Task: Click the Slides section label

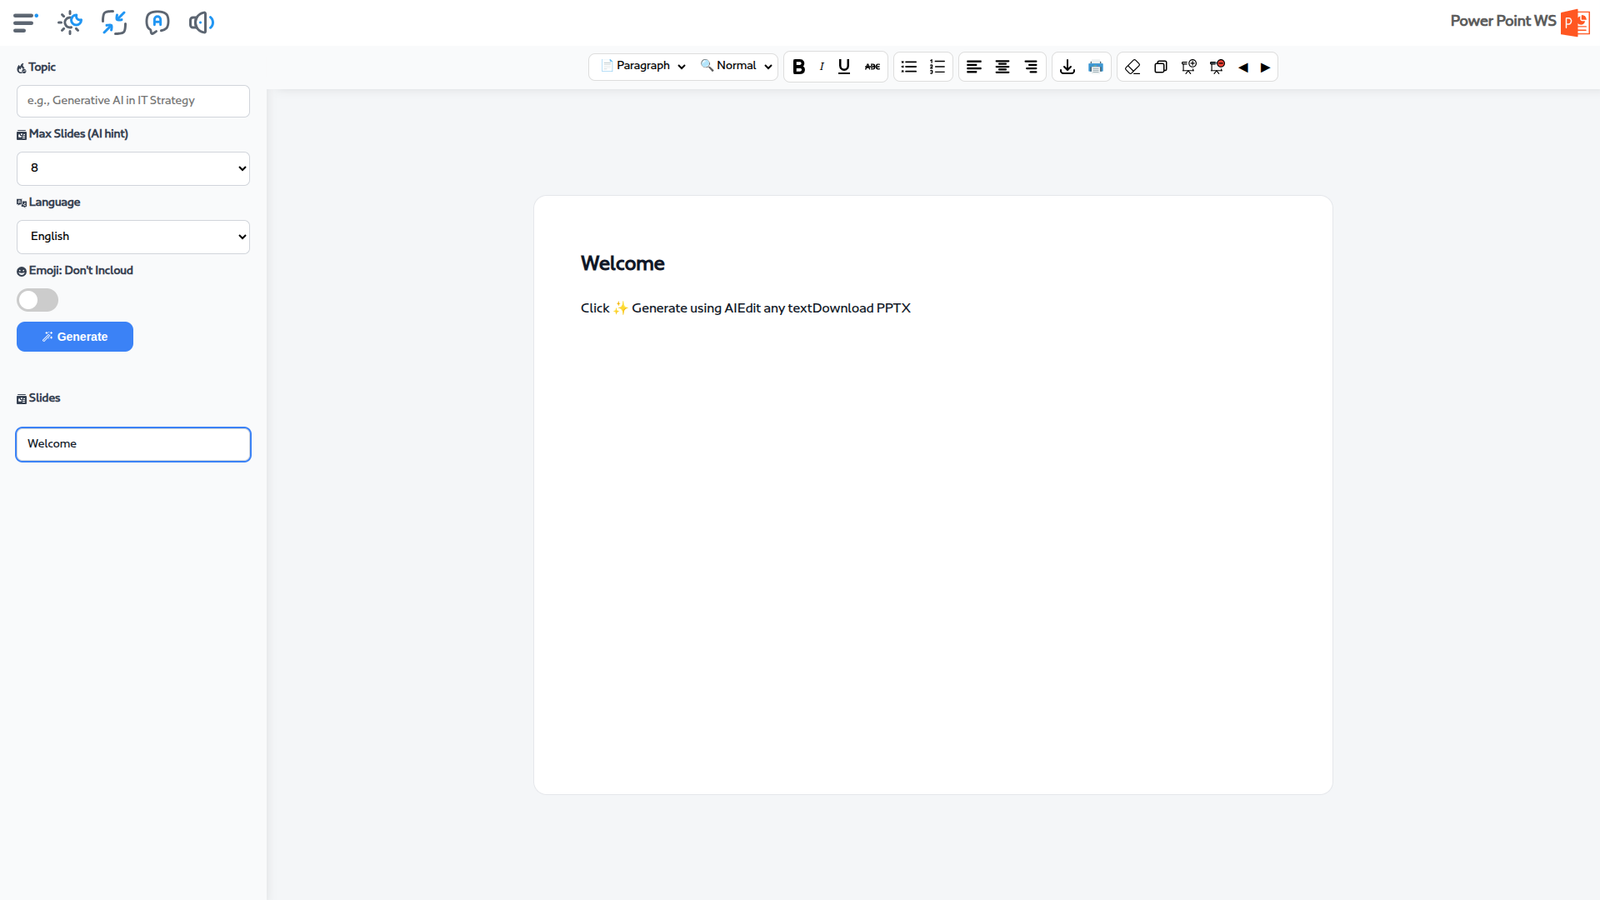Action: (44, 398)
